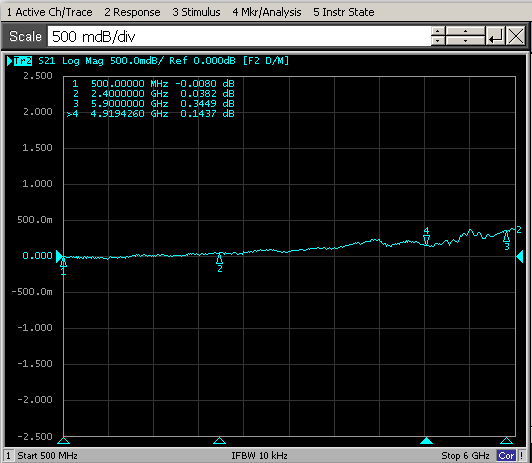Select the highlighted Tr2 trace label
Image resolution: width=532 pixels, height=463 pixels.
[x=23, y=61]
